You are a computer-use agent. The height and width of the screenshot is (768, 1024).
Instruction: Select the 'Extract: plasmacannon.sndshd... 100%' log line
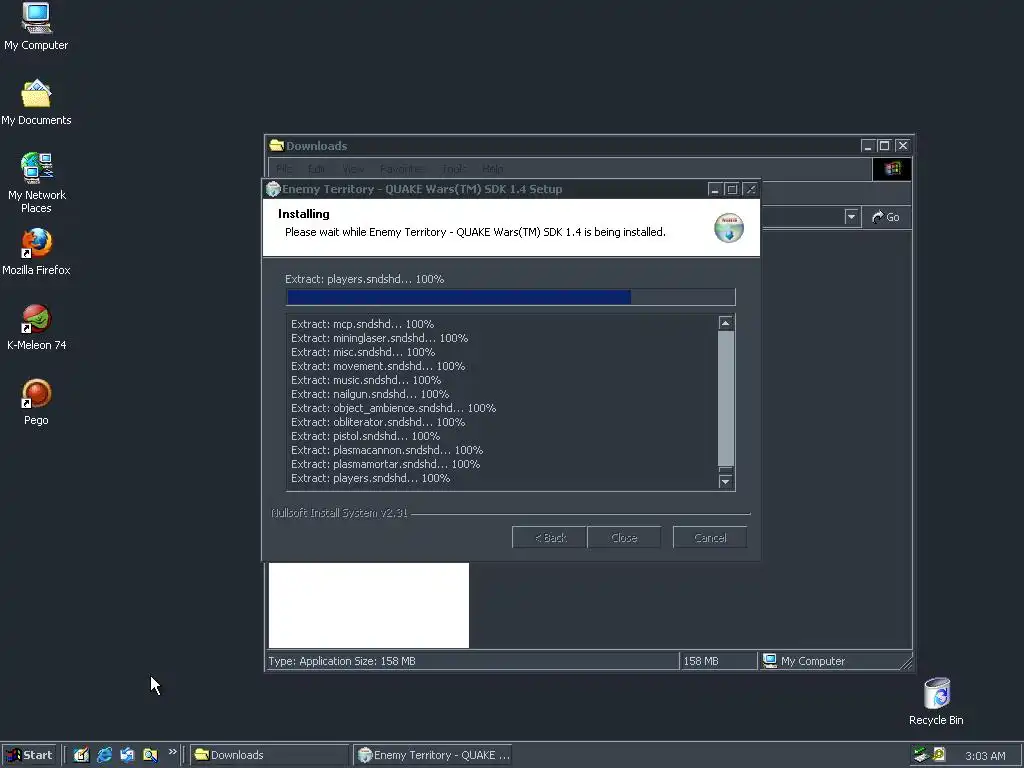click(387, 451)
